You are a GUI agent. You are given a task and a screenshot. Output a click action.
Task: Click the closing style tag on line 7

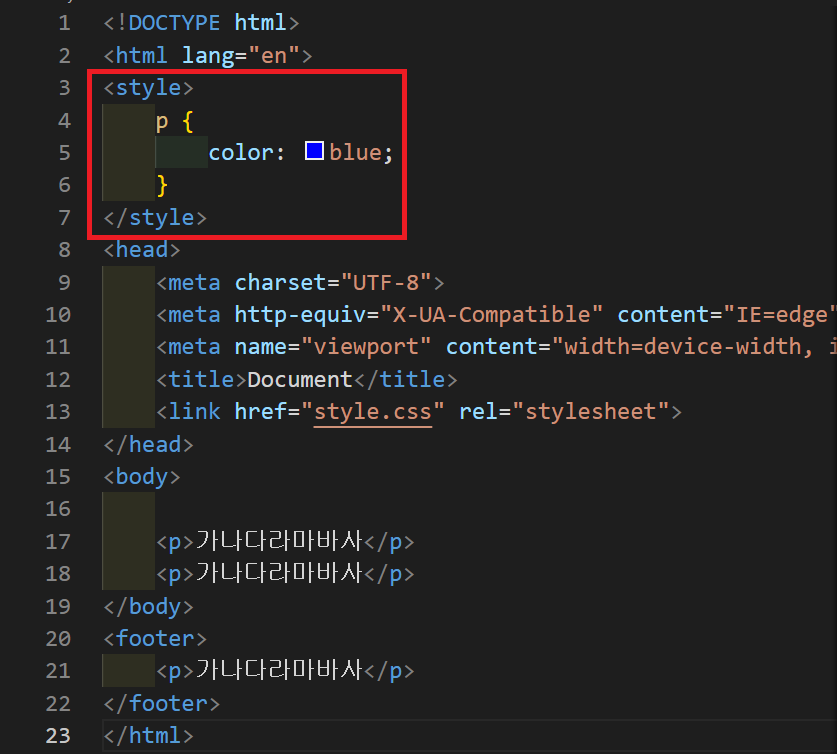155,218
